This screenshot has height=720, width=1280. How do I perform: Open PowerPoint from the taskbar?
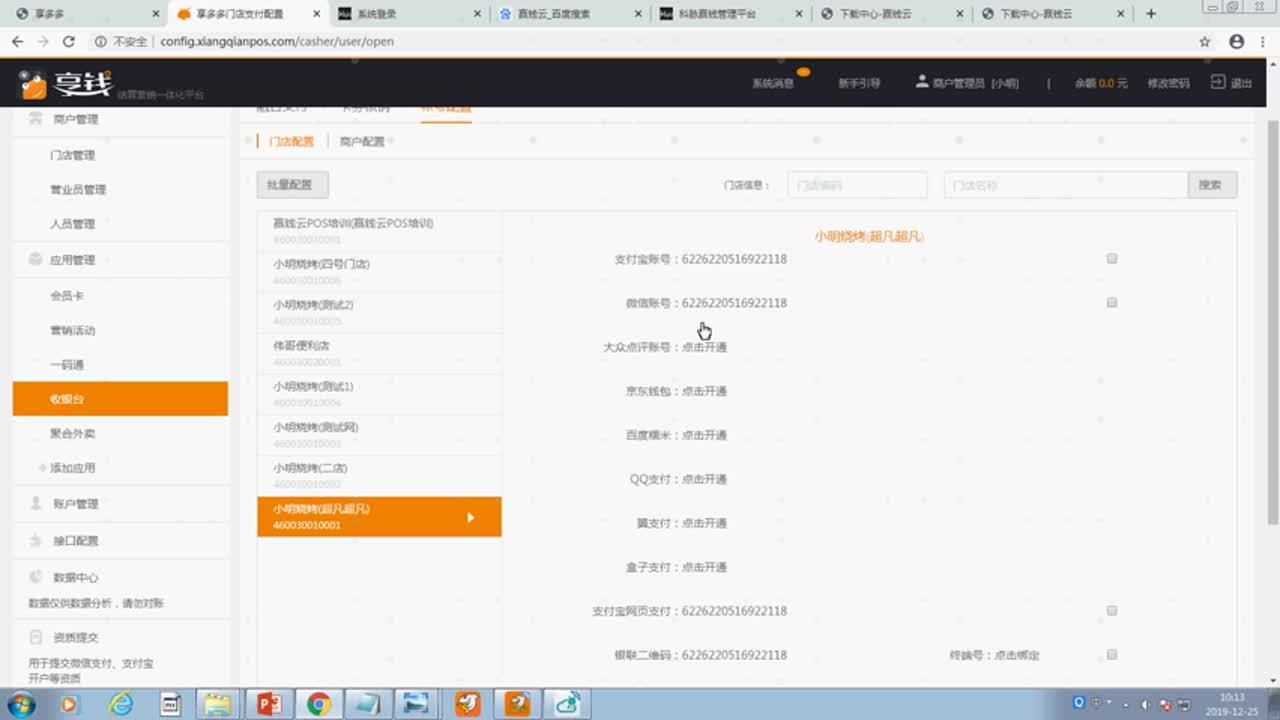click(x=268, y=704)
